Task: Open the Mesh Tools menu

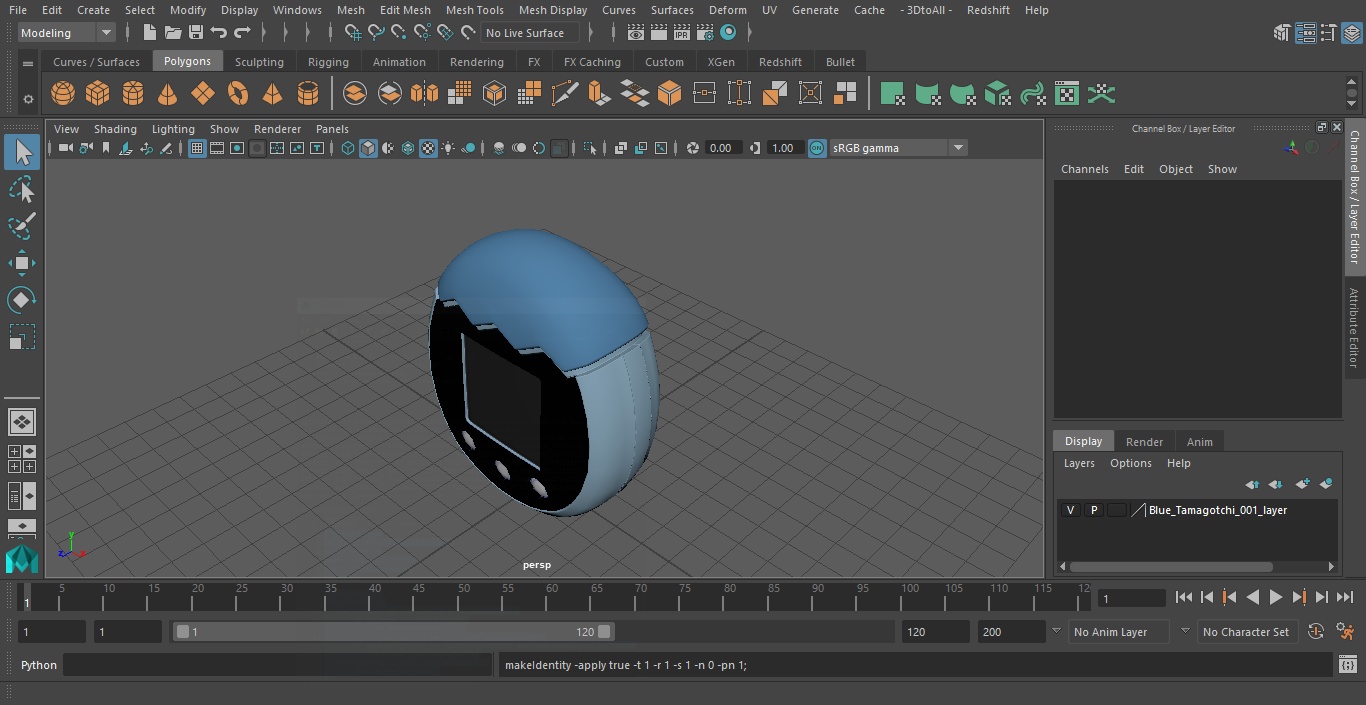Action: click(x=474, y=10)
